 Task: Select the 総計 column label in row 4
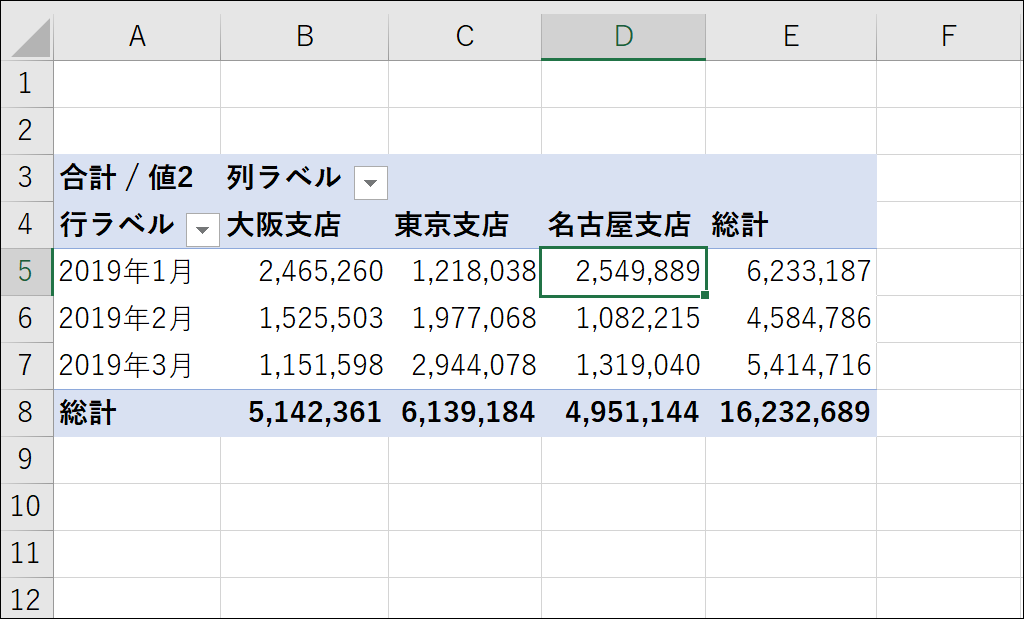(791, 225)
